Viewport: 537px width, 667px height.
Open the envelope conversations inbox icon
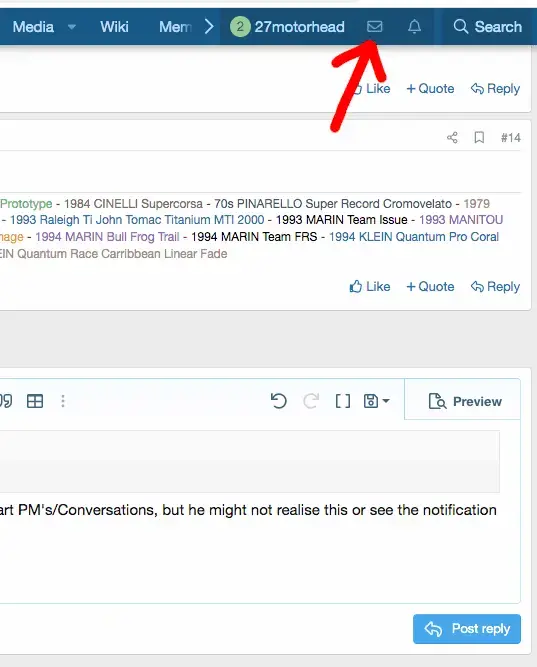[x=374, y=27]
